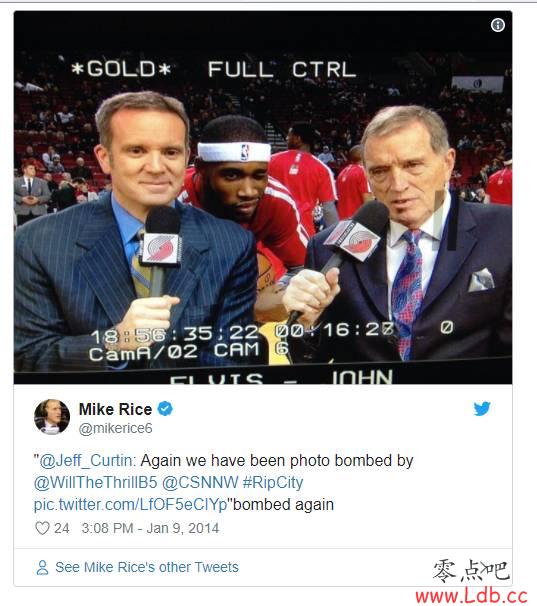Open the embedded broadcast photo
Screen dimensions: 537x606
coord(263,197)
